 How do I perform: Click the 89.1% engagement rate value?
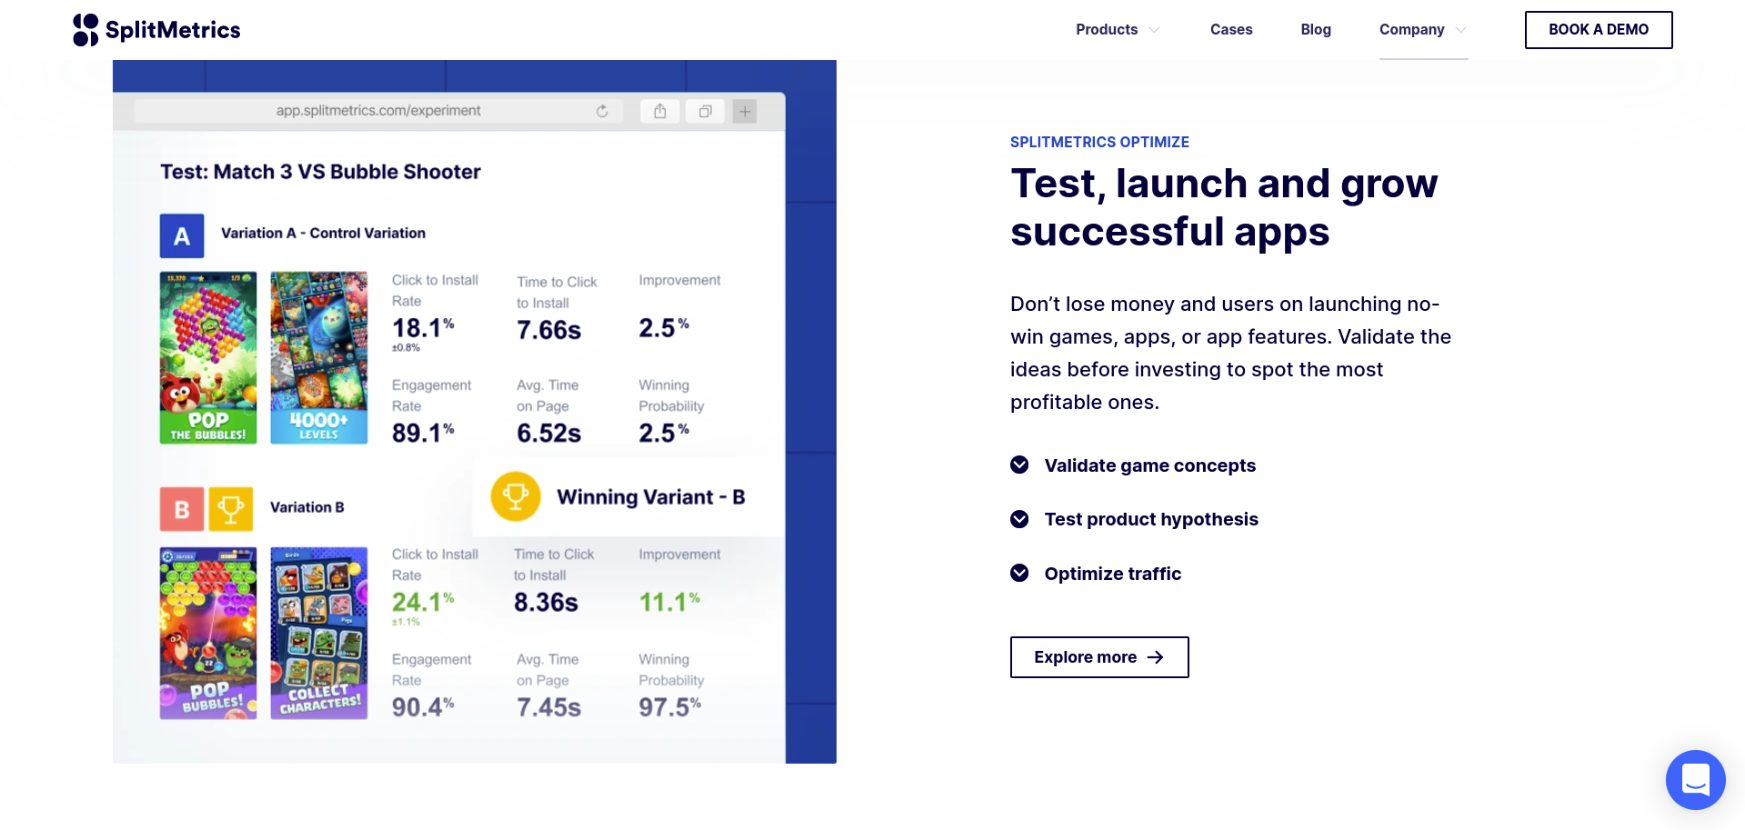pyautogui.click(x=423, y=433)
